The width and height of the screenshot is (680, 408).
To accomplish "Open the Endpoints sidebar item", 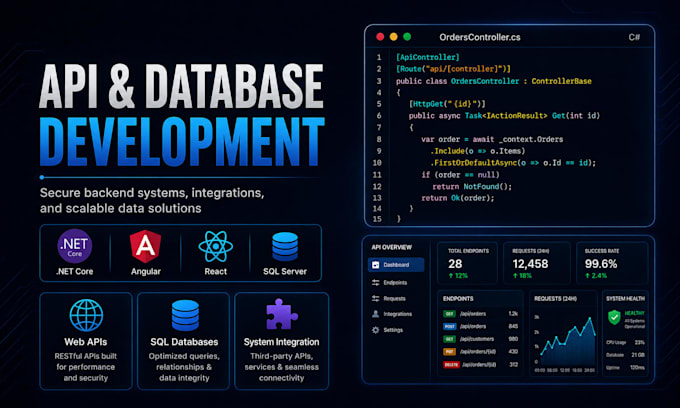I will pos(395,283).
